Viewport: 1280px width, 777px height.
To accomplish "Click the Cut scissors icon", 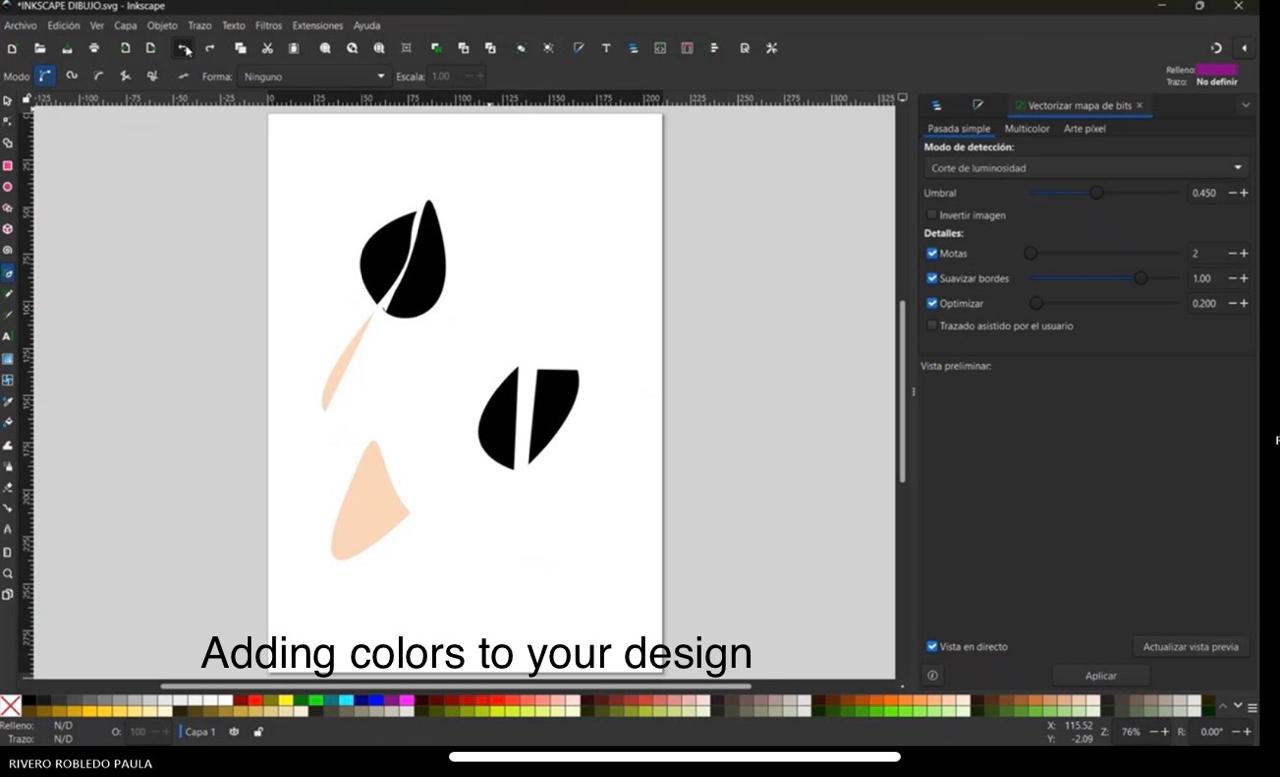I will coord(267,48).
